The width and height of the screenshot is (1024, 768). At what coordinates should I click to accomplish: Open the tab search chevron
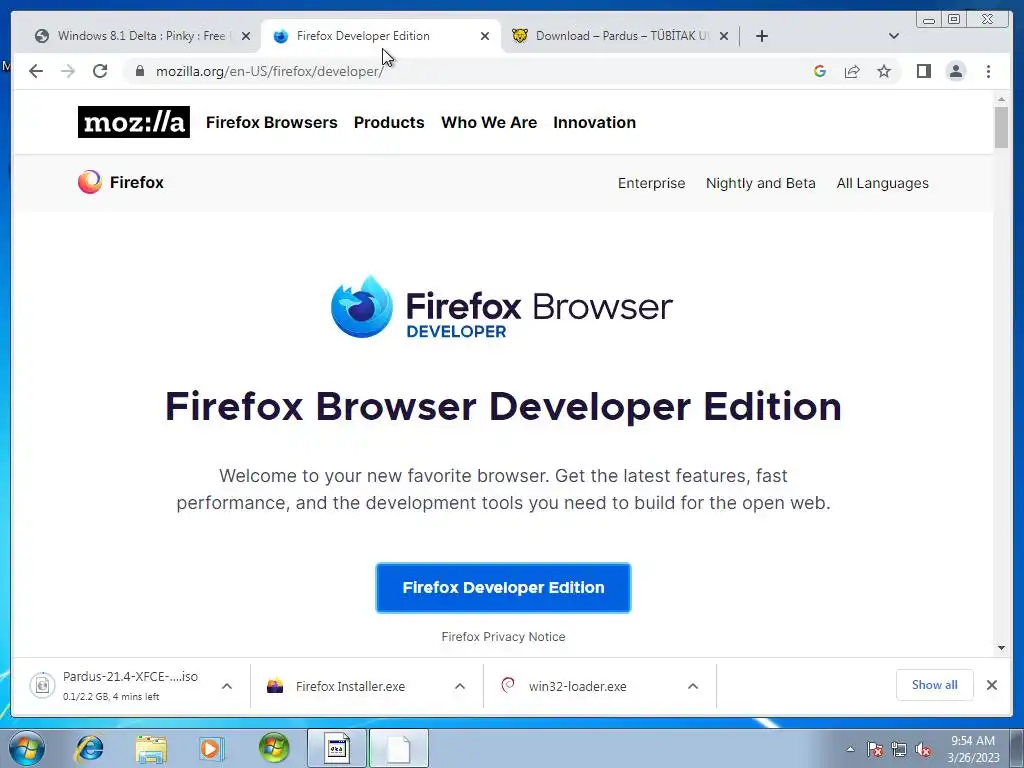tap(894, 36)
